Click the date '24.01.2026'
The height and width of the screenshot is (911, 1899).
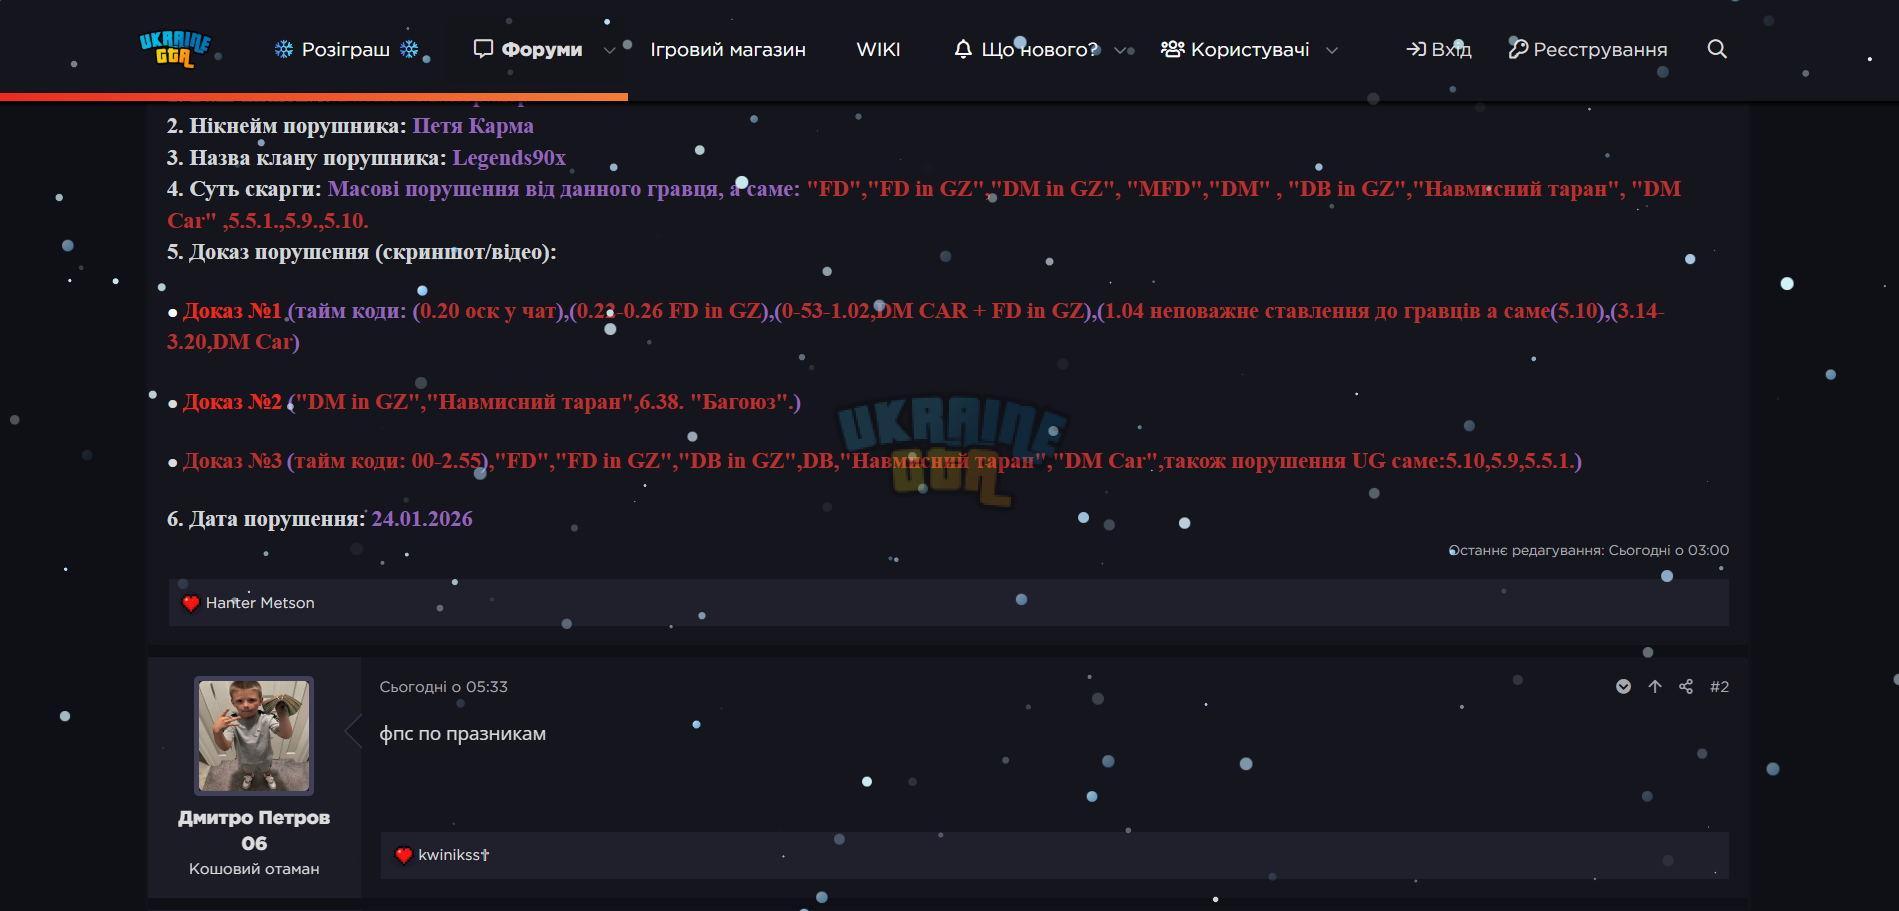pyautogui.click(x=422, y=519)
